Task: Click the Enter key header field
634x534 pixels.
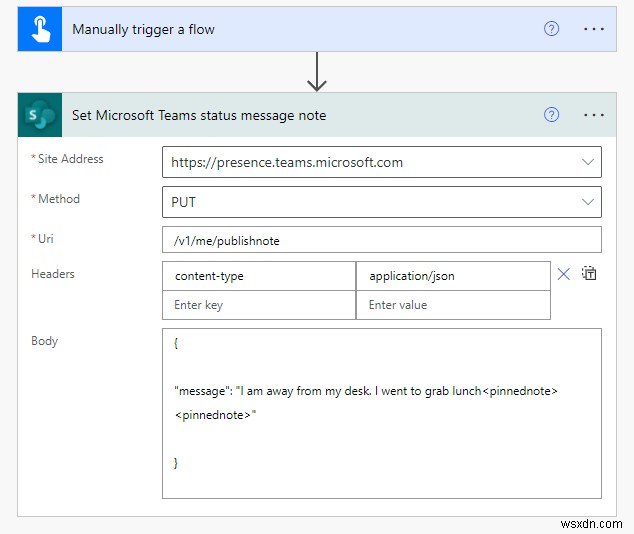Action: click(x=259, y=305)
